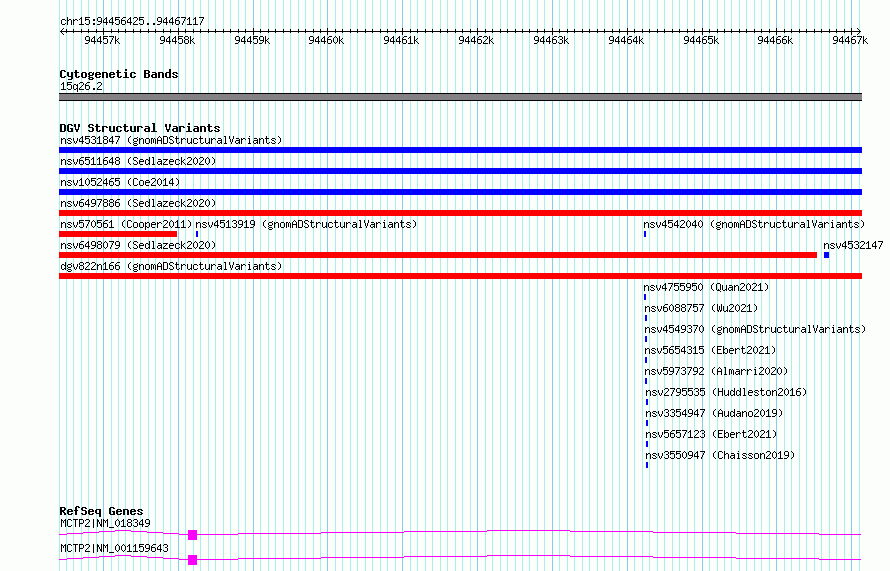The height and width of the screenshot is (571, 890).
Task: Click the 94460k ruler tick label
Action: tap(326, 40)
